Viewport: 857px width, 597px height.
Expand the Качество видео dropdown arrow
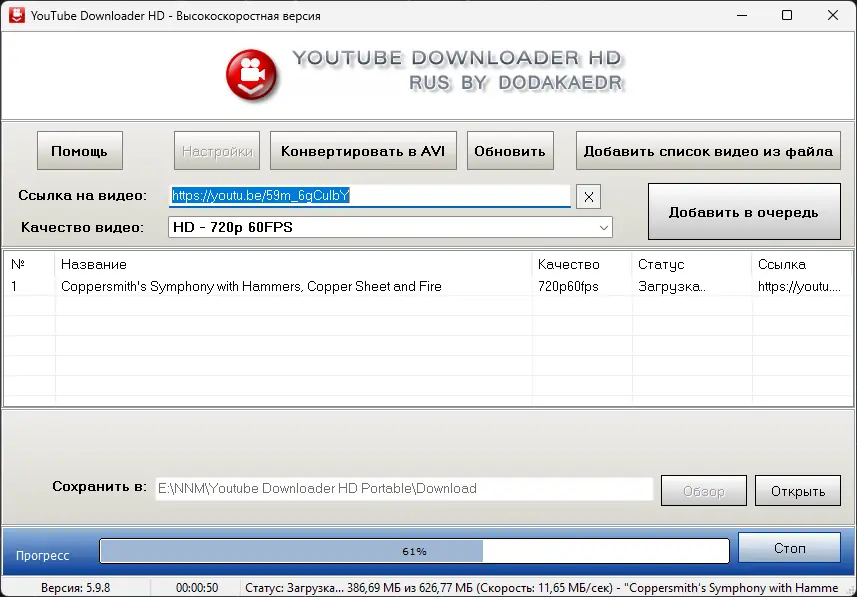coord(603,227)
